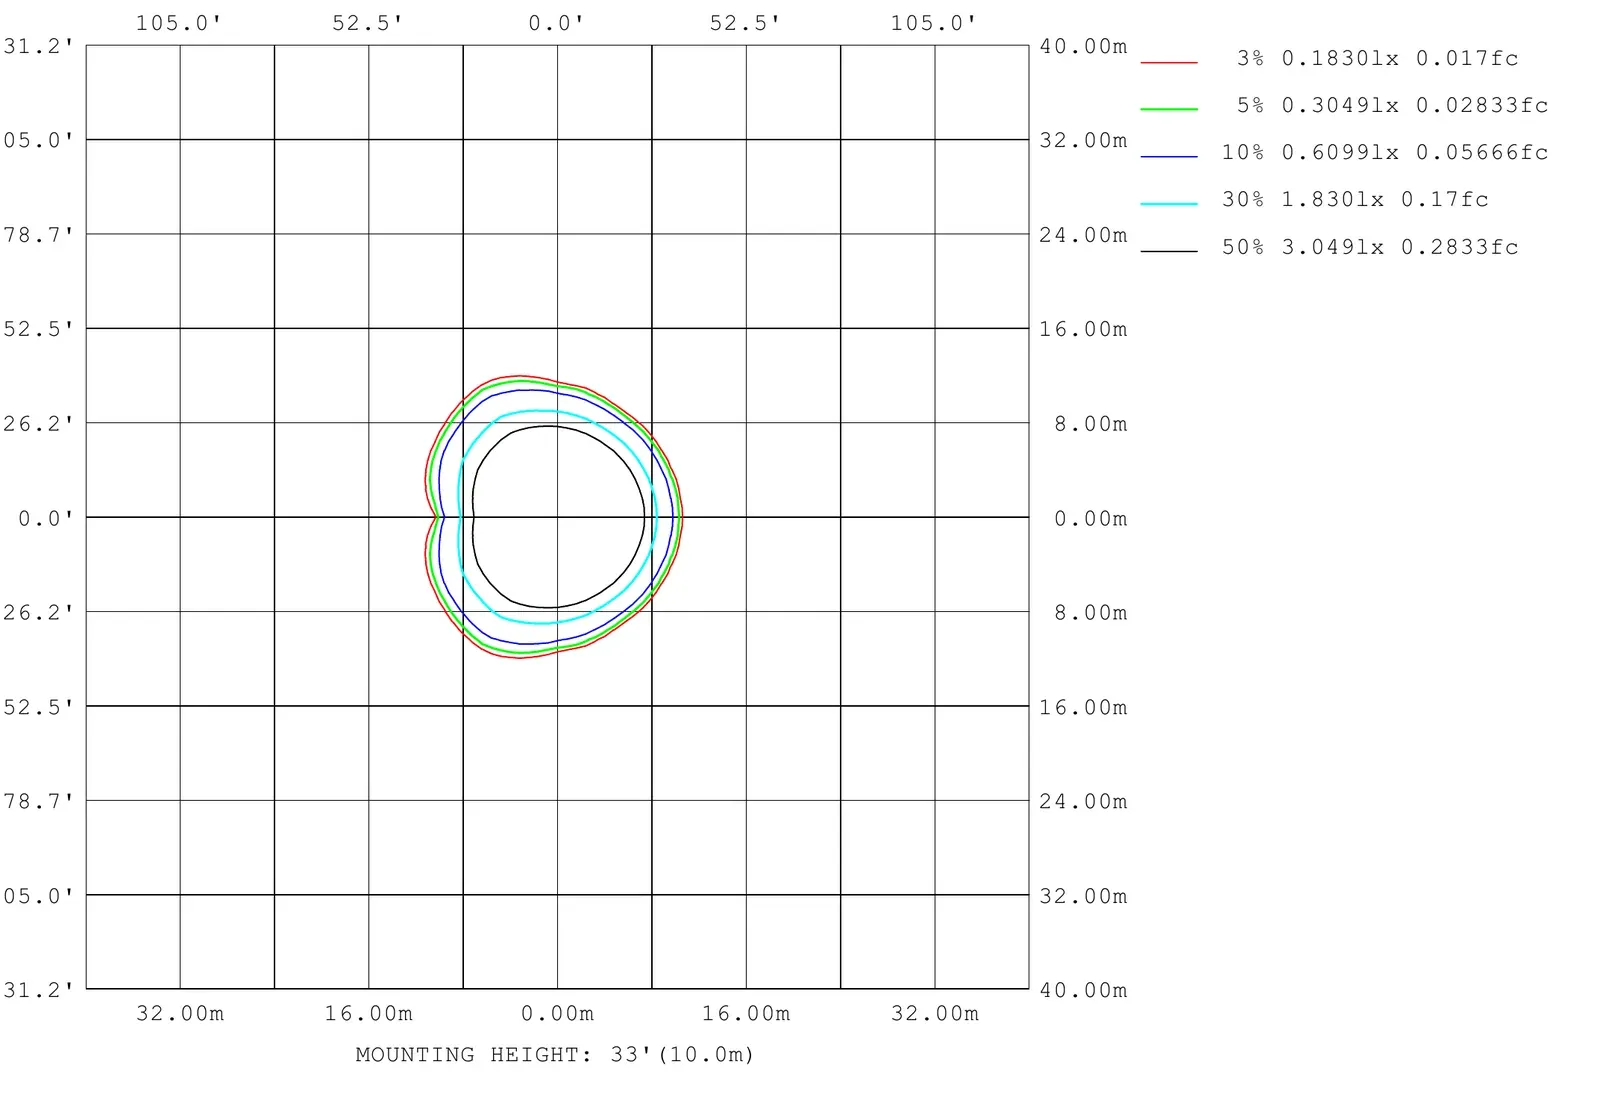Click the blue 10% legend line

1169,156
